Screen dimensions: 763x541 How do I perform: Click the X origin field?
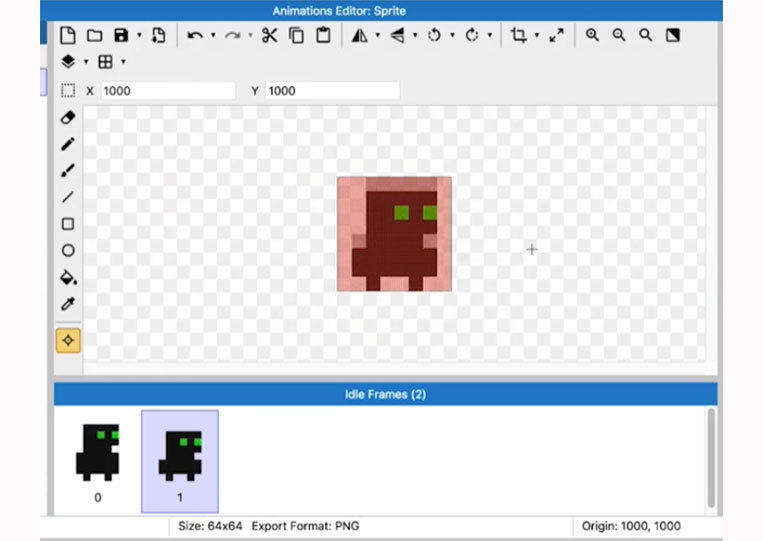pyautogui.click(x=168, y=91)
